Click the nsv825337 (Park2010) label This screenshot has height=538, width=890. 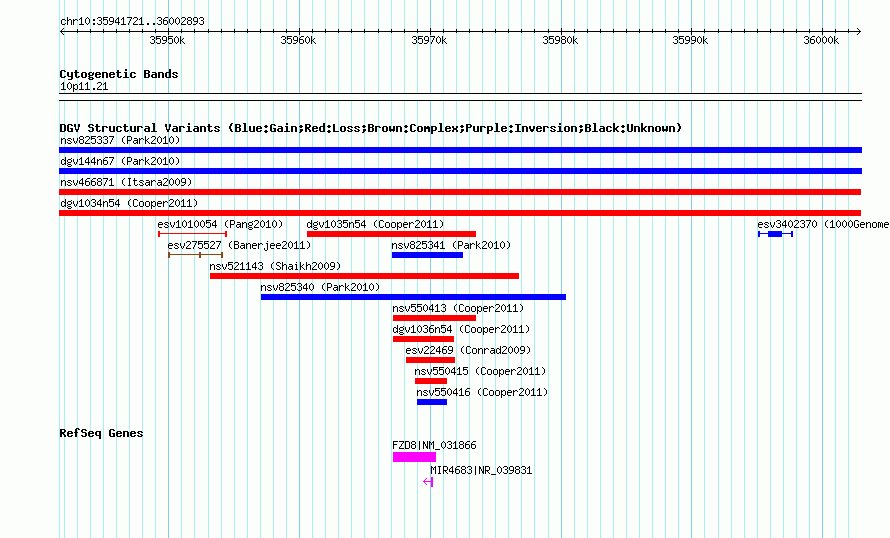point(120,140)
